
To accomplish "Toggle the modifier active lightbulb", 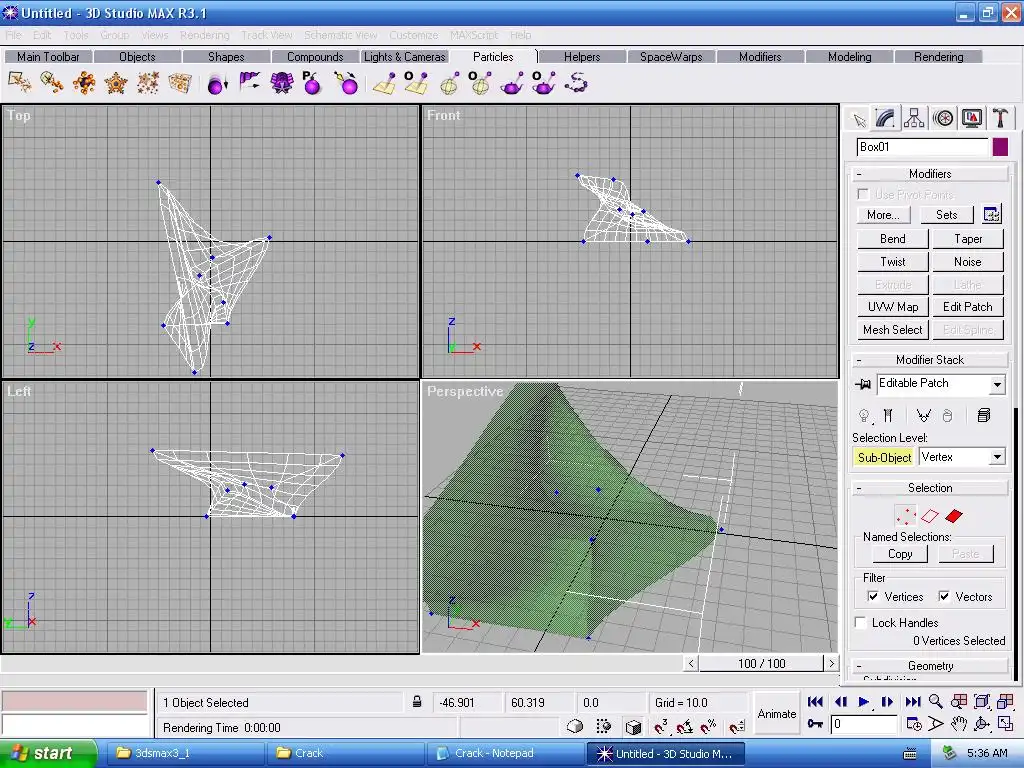I will pos(864,415).
